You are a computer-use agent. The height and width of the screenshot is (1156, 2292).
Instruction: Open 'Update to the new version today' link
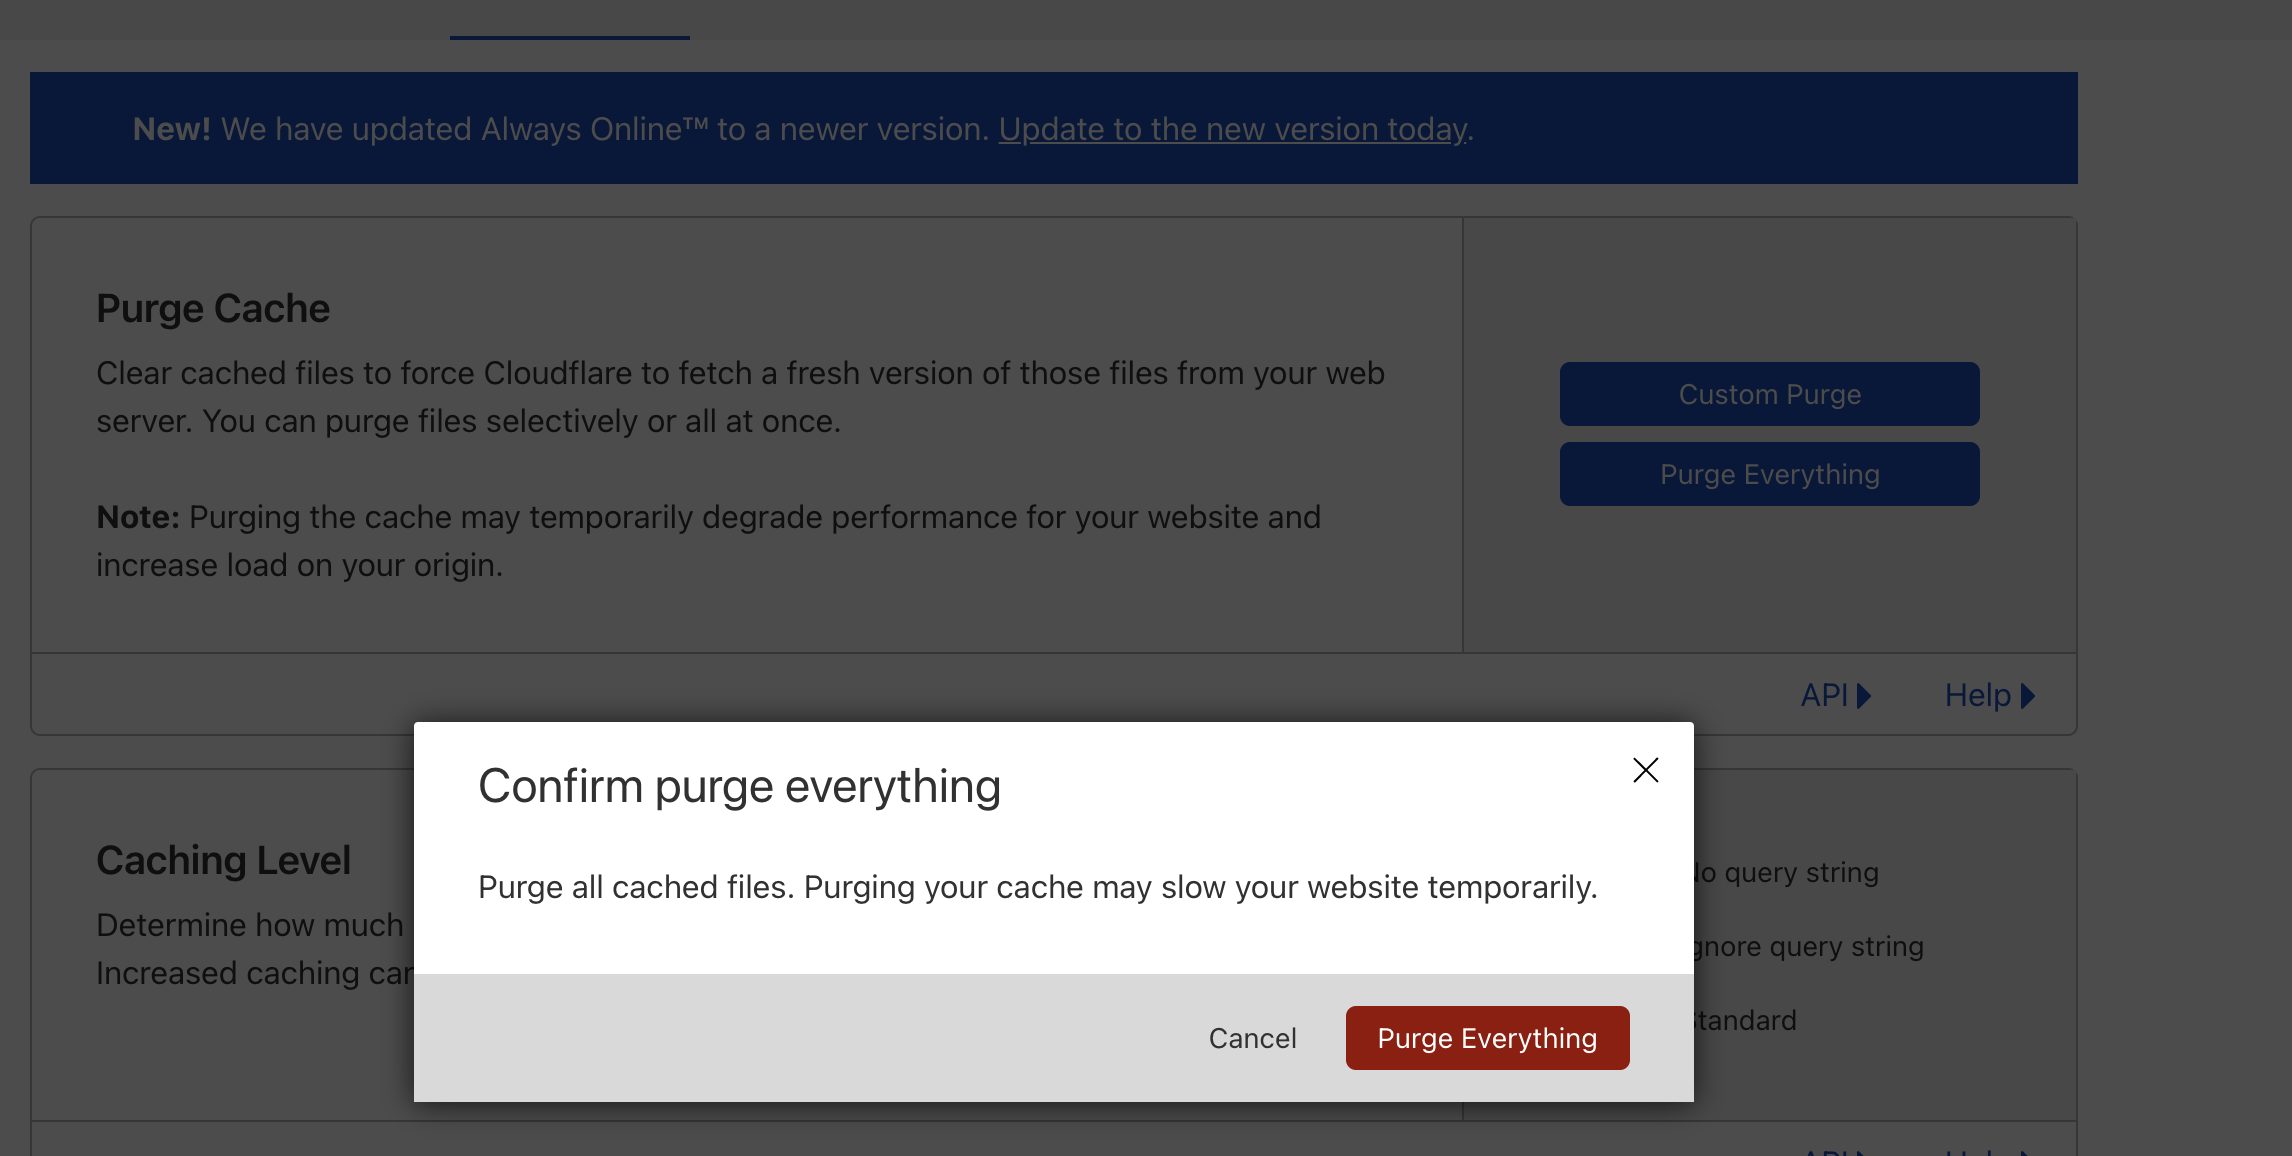[x=1233, y=129]
